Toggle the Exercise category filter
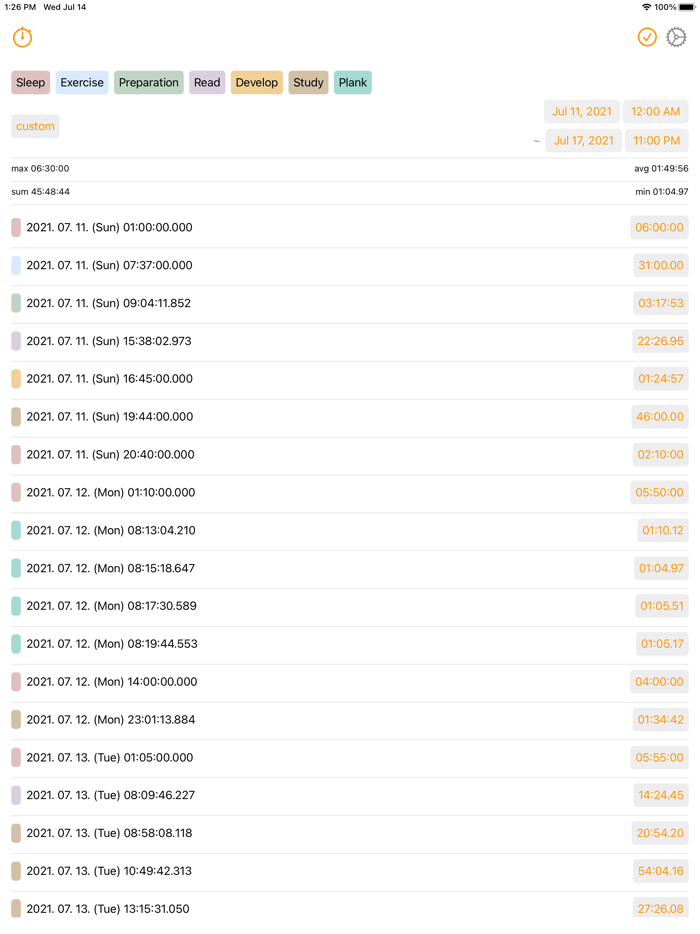 [x=82, y=83]
